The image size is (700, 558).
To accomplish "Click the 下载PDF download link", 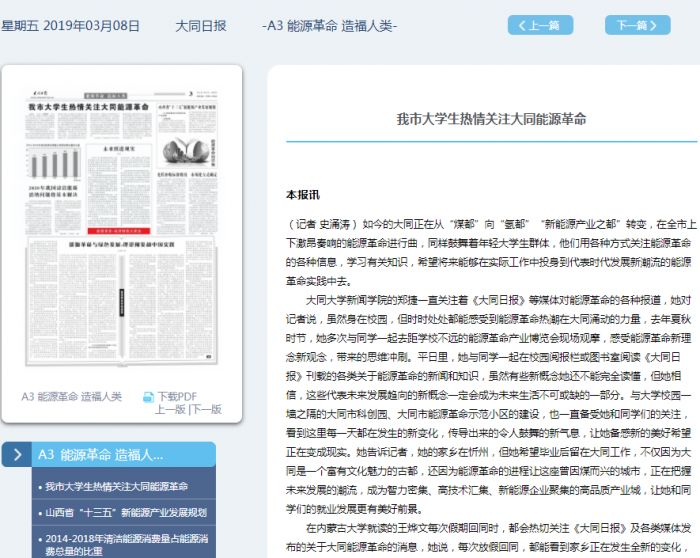I will pyautogui.click(x=177, y=397).
